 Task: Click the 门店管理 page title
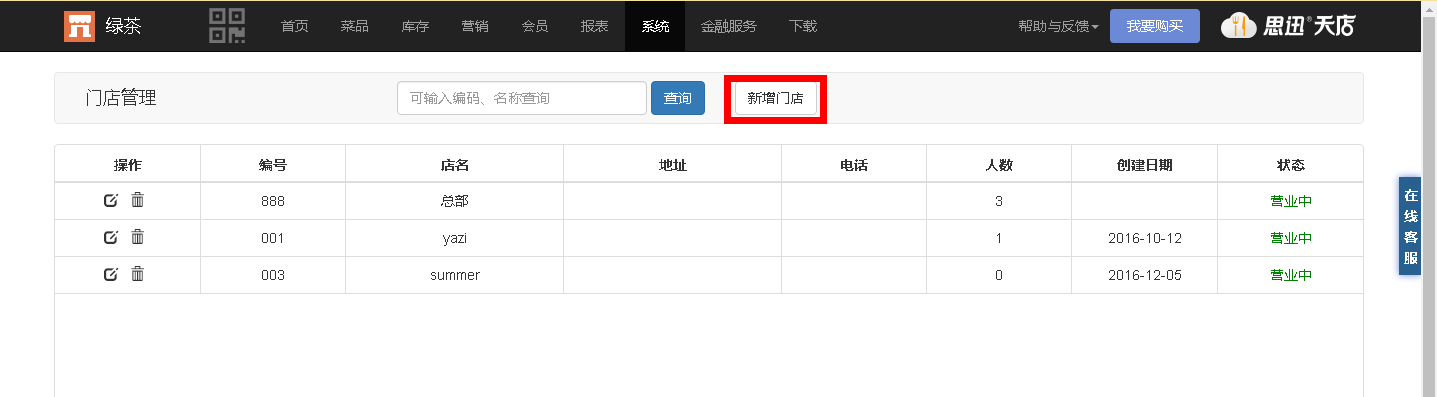pyautogui.click(x=121, y=98)
